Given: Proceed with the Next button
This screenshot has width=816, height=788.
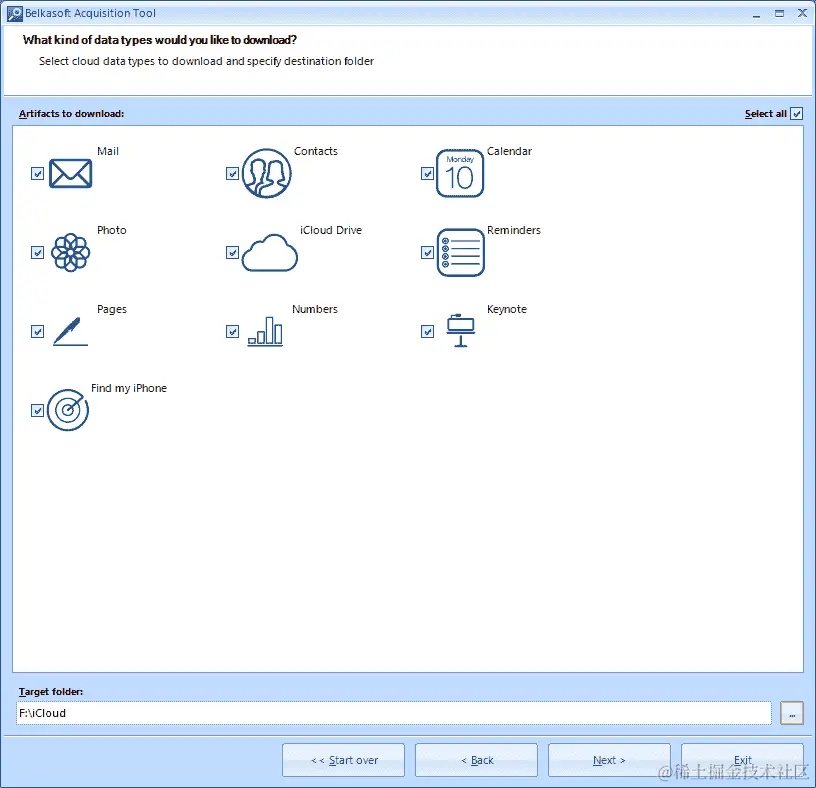Looking at the screenshot, I should (609, 760).
